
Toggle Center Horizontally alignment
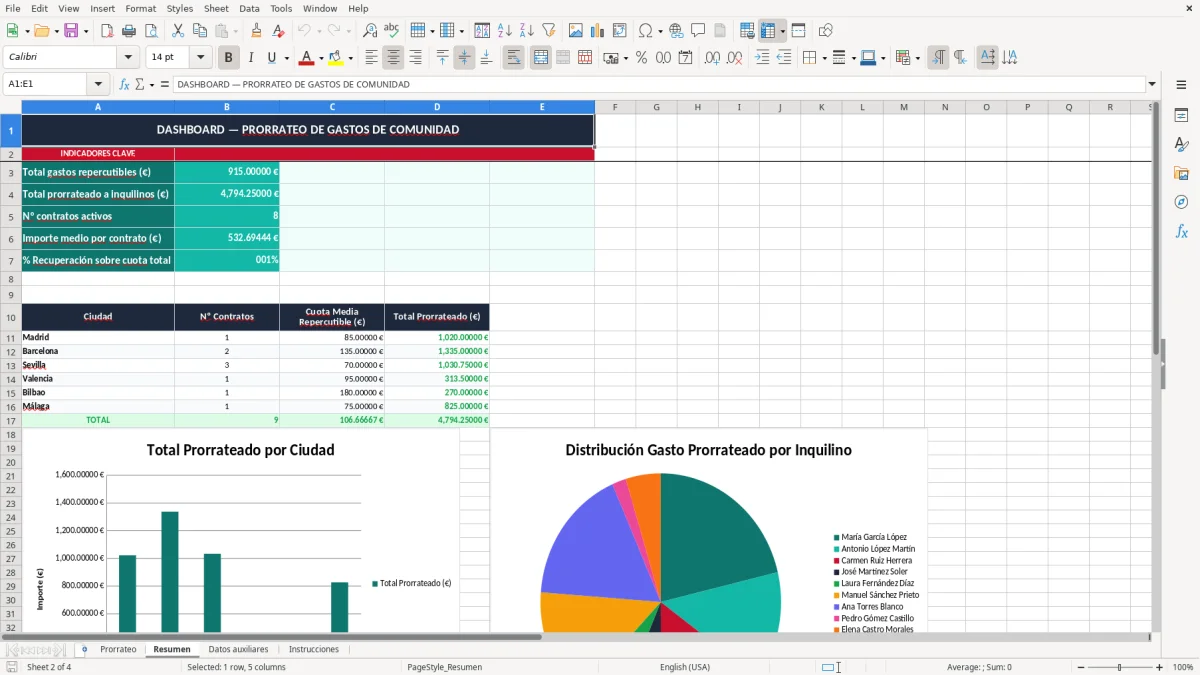(x=394, y=58)
